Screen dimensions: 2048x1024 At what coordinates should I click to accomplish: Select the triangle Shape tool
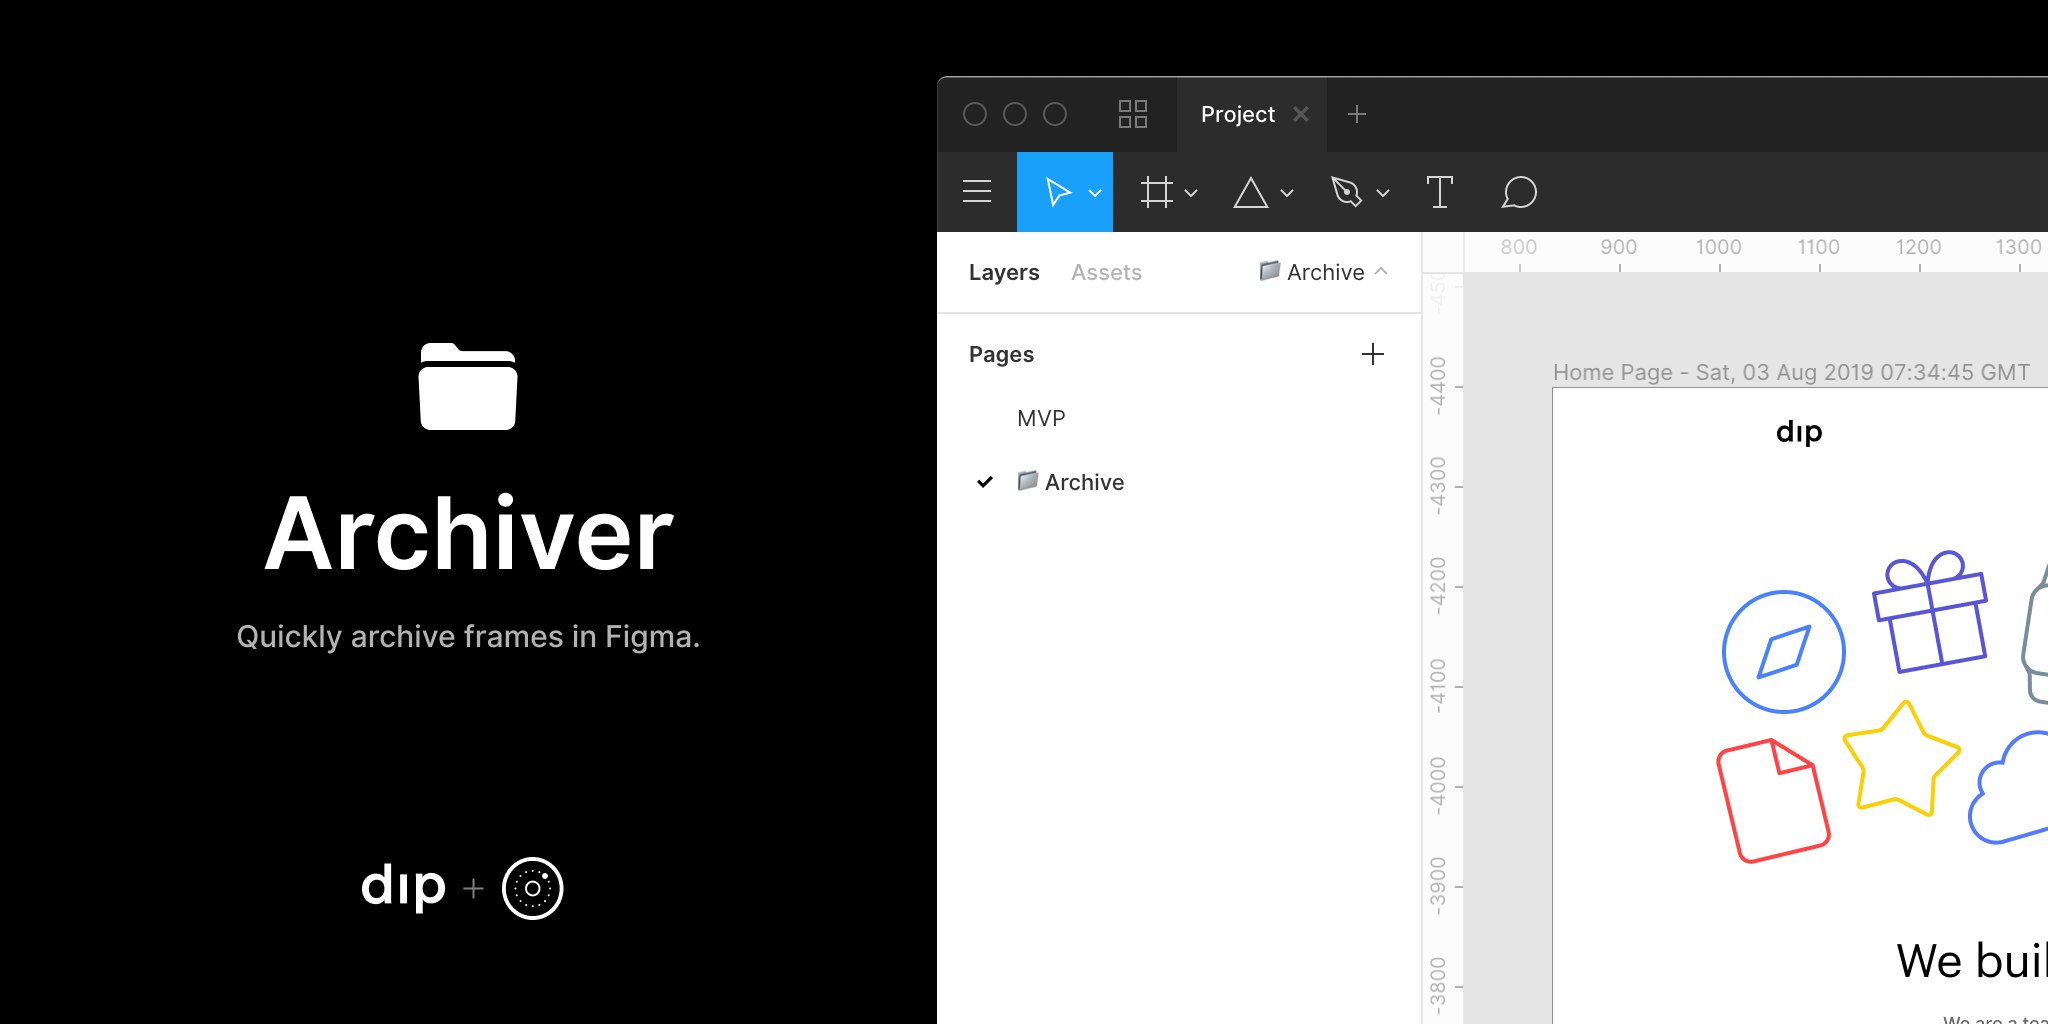(1250, 192)
